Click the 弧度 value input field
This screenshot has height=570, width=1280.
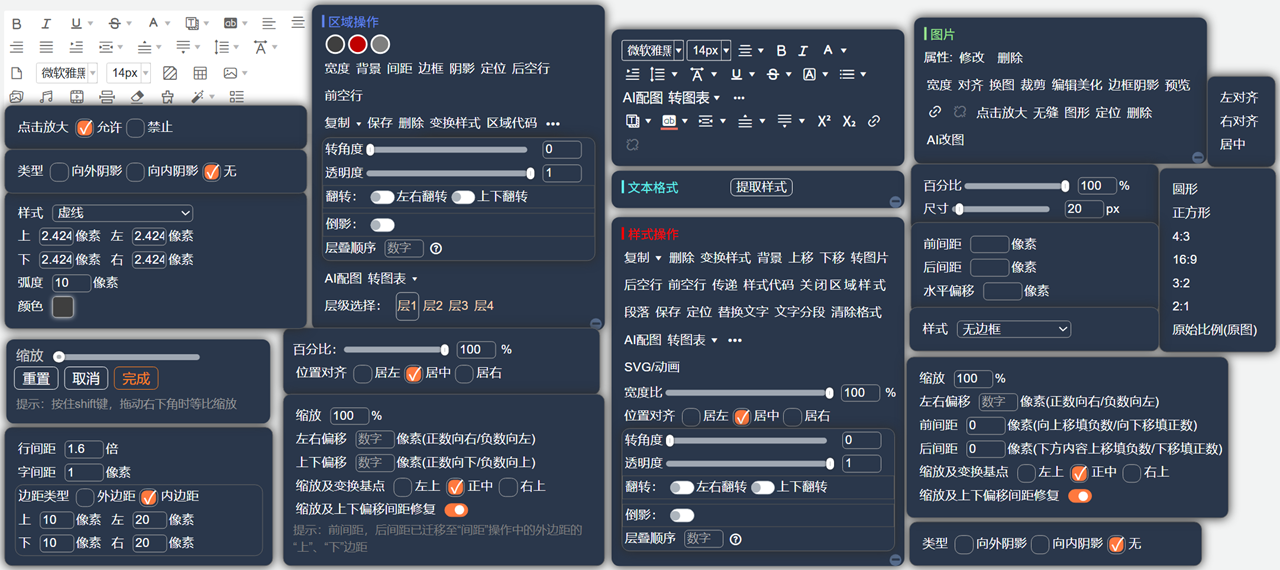71,283
